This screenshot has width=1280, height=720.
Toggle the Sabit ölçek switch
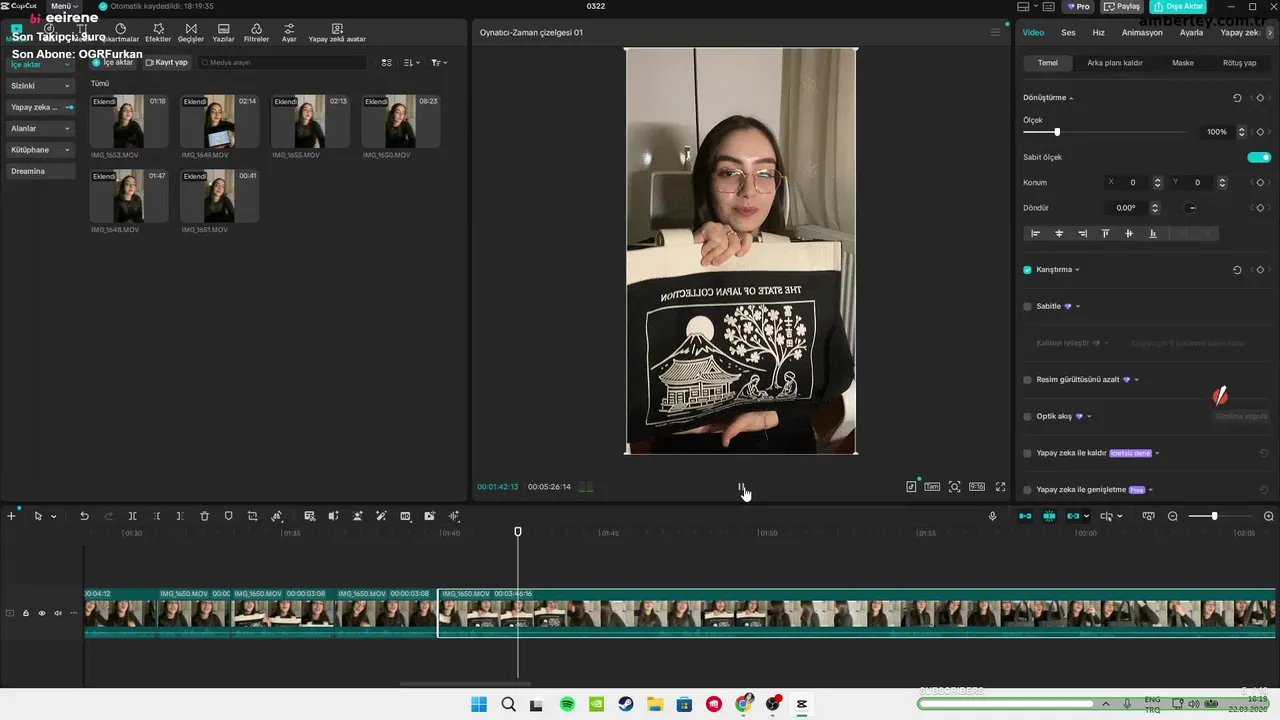click(x=1259, y=157)
